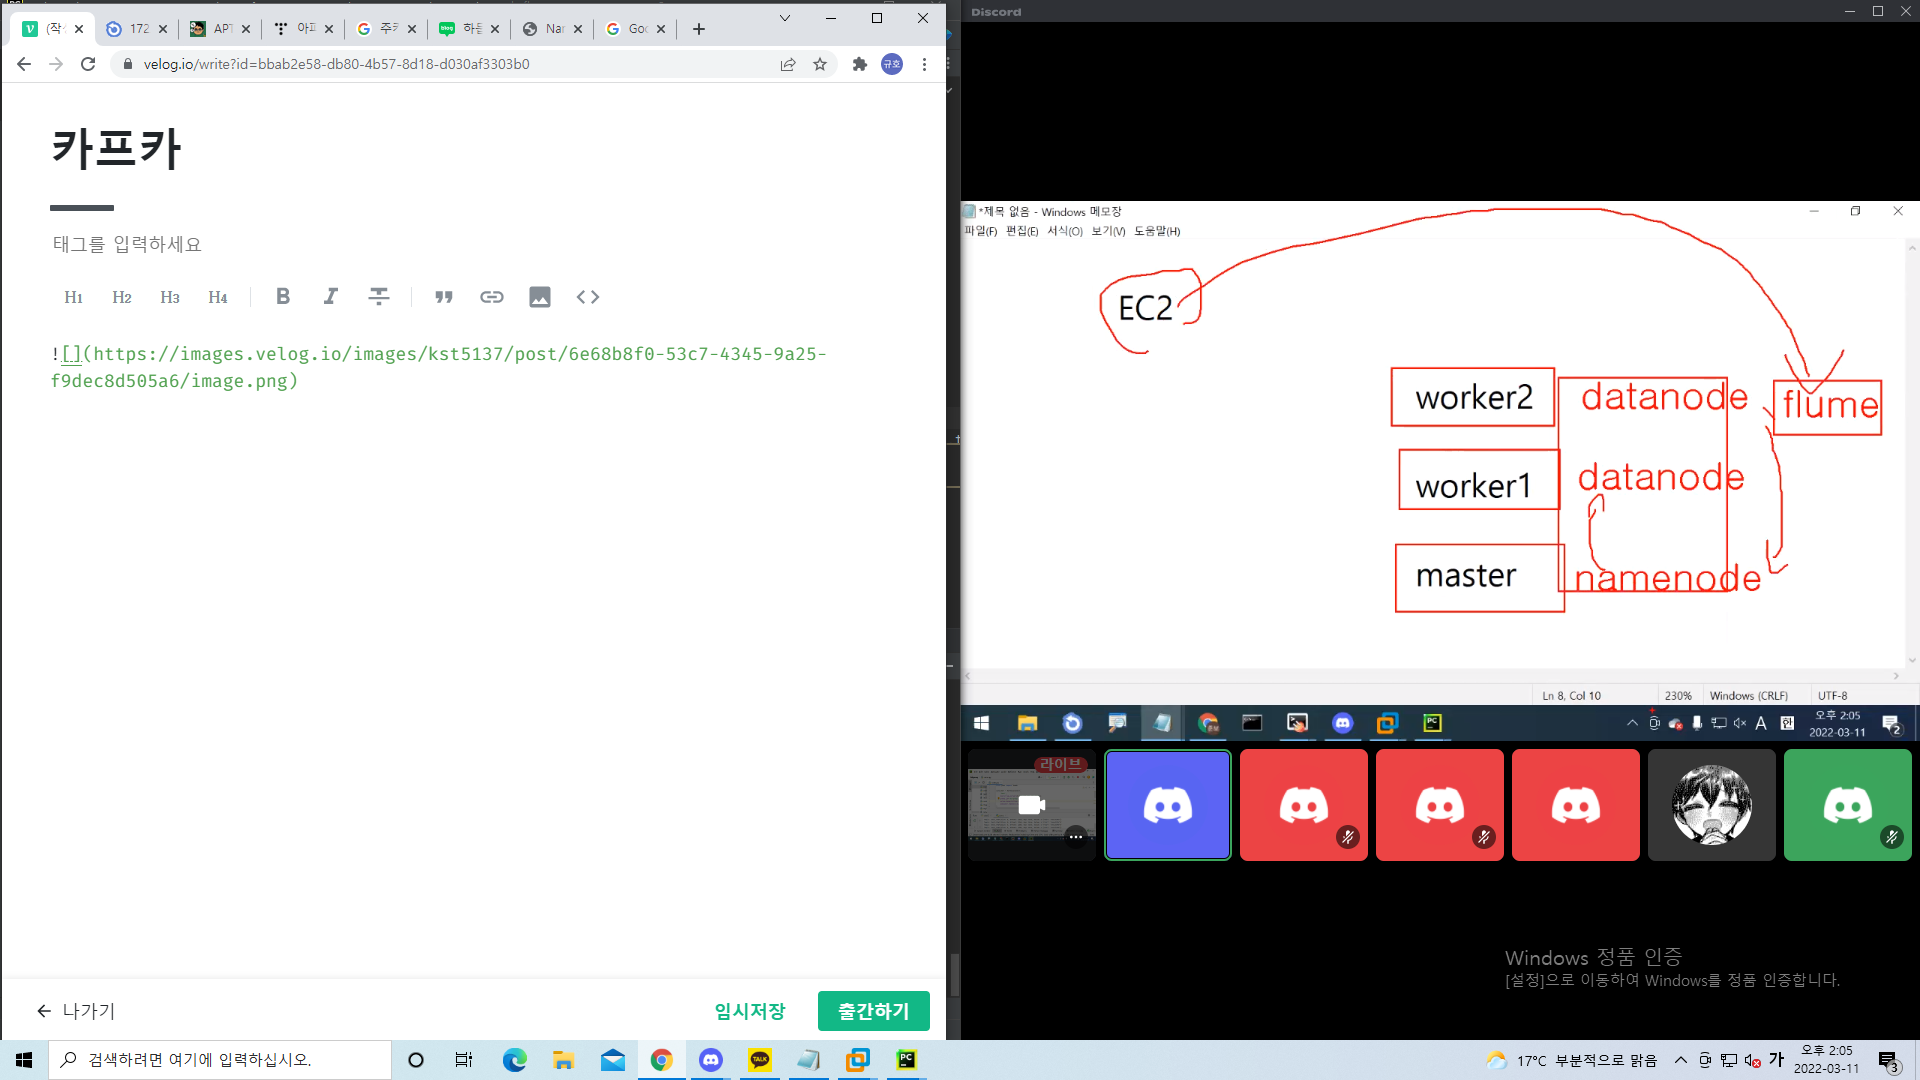Open the Chrome three-dot menu

tap(924, 64)
